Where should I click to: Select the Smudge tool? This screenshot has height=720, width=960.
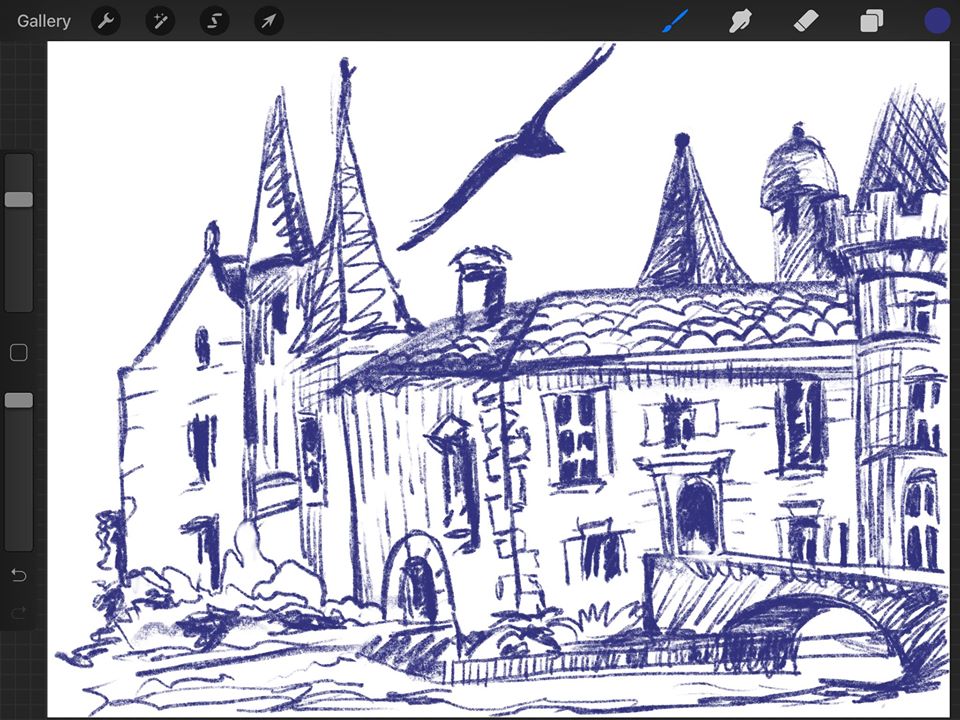[x=740, y=21]
